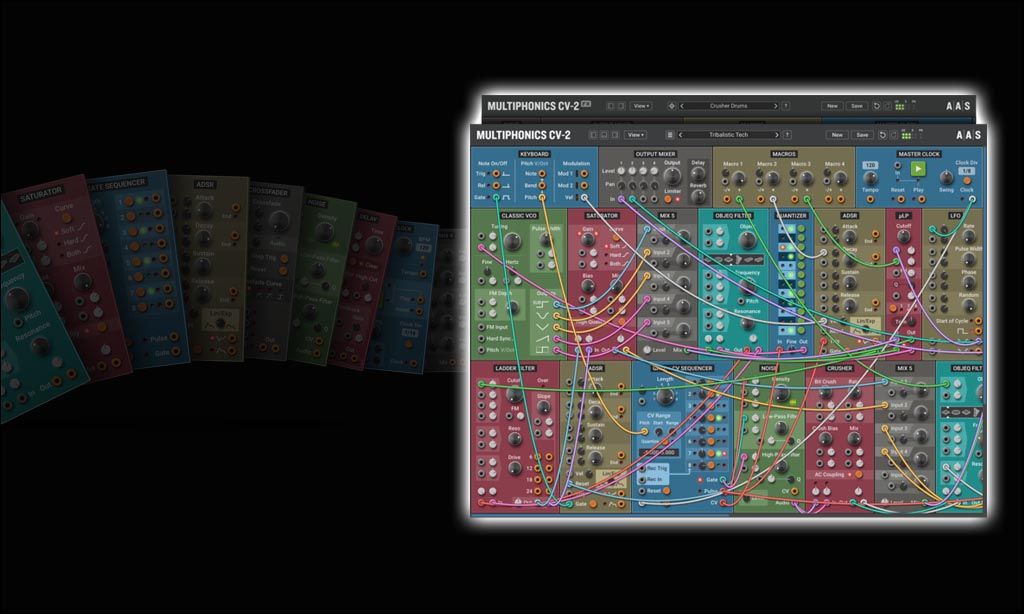Click the Attack knob in the top ADSR
Image resolution: width=1024 pixels, height=614 pixels.
(850, 238)
